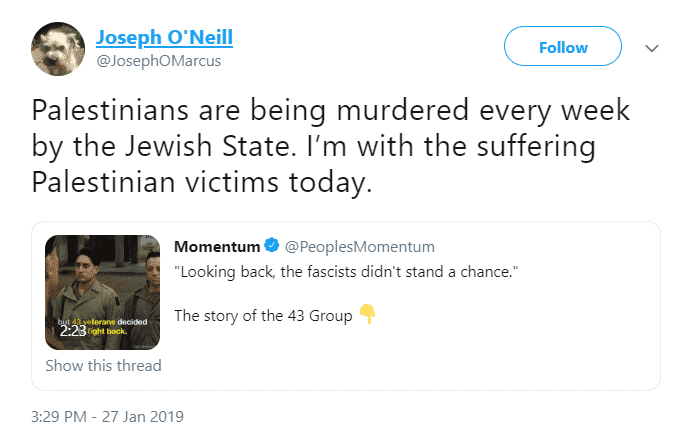674x435 pixels.
Task: Click the @JosephOMarcus handle
Action: (x=159, y=61)
